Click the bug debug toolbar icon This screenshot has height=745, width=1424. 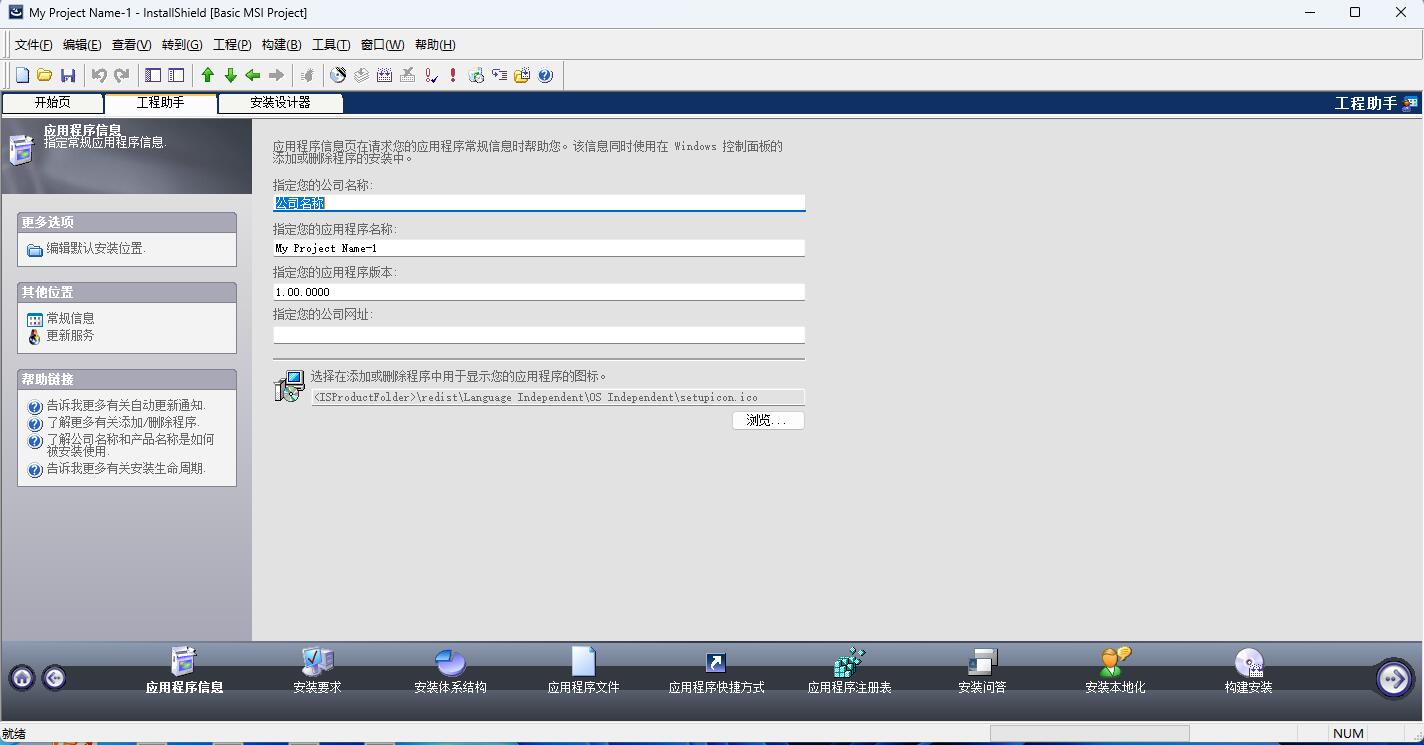[308, 75]
